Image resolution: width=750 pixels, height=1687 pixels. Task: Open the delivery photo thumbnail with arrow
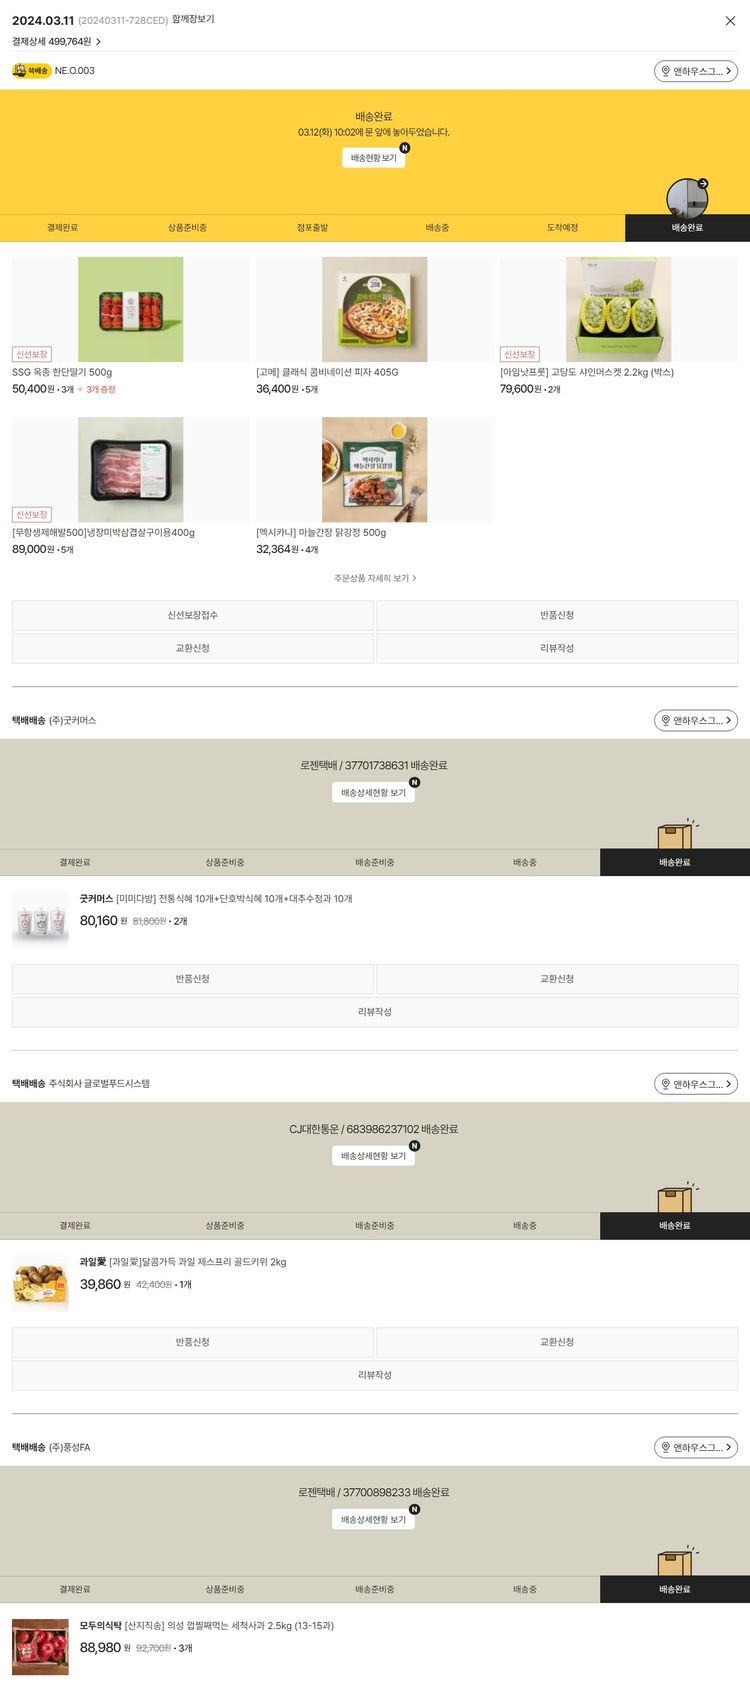point(687,197)
